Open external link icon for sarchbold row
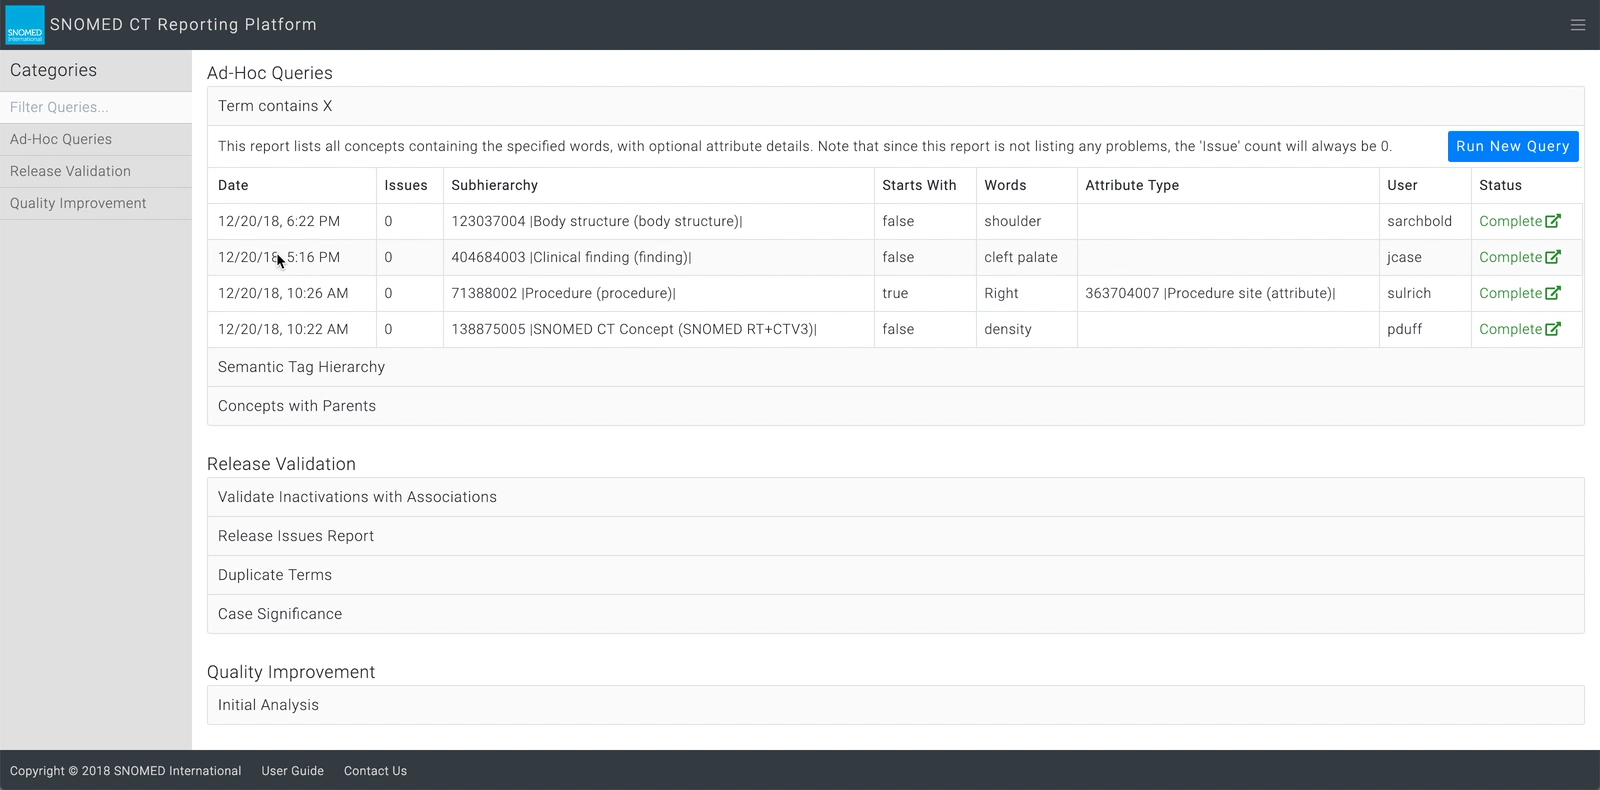 pyautogui.click(x=1553, y=221)
